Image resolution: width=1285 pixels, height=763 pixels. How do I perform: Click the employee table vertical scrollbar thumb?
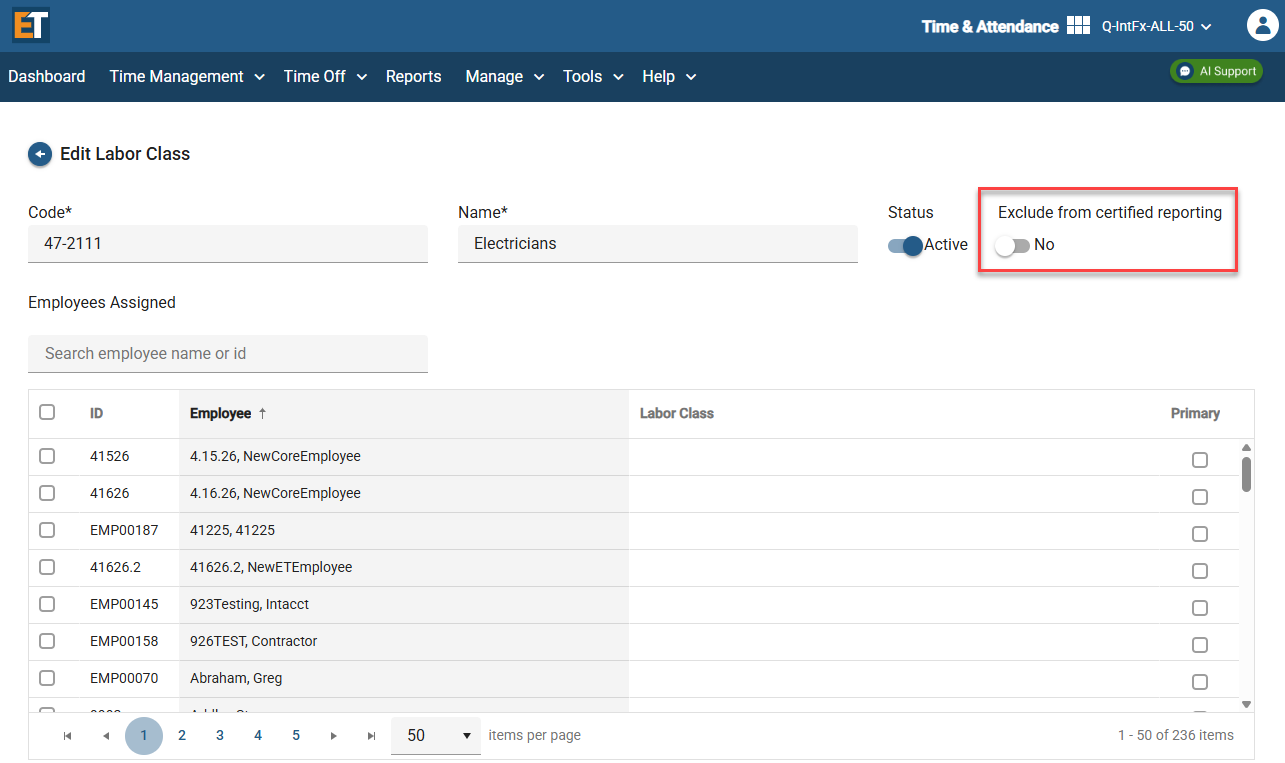pos(1246,475)
